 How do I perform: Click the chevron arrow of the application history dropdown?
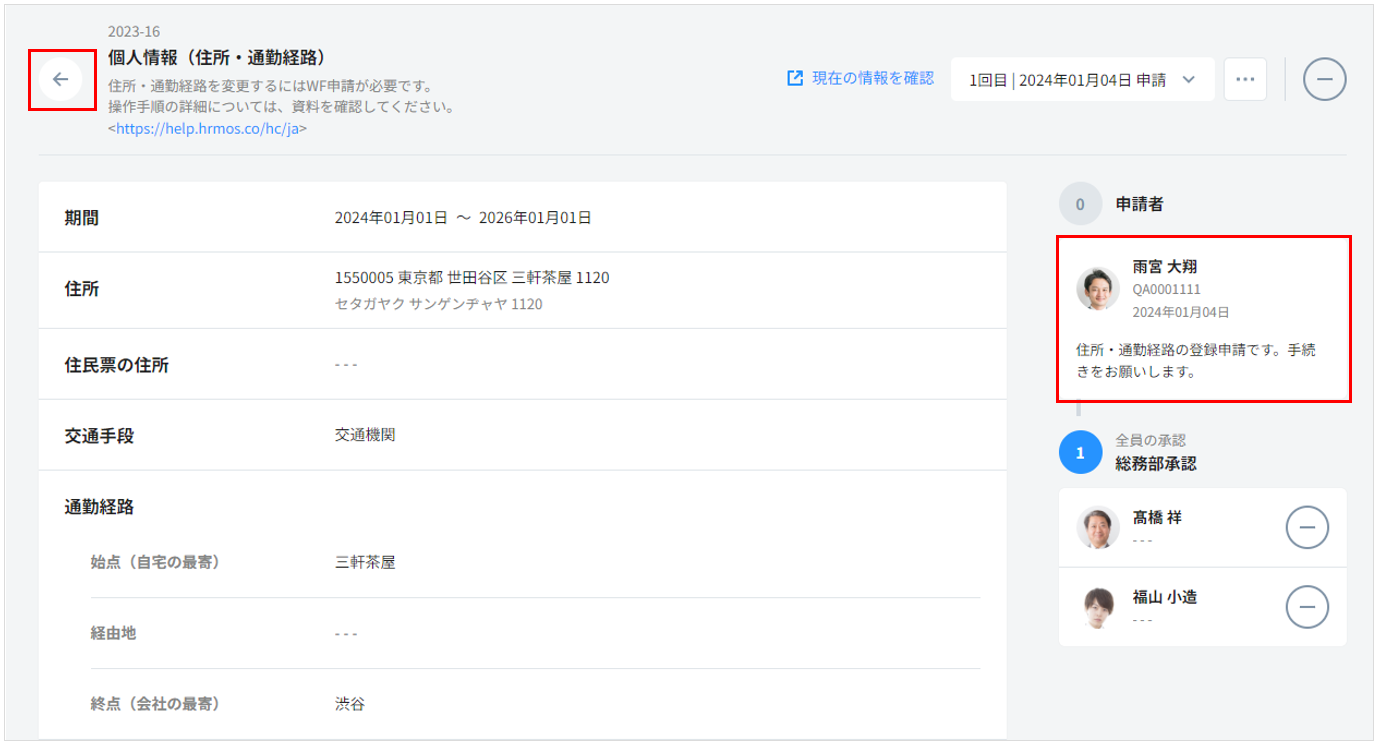1189,80
